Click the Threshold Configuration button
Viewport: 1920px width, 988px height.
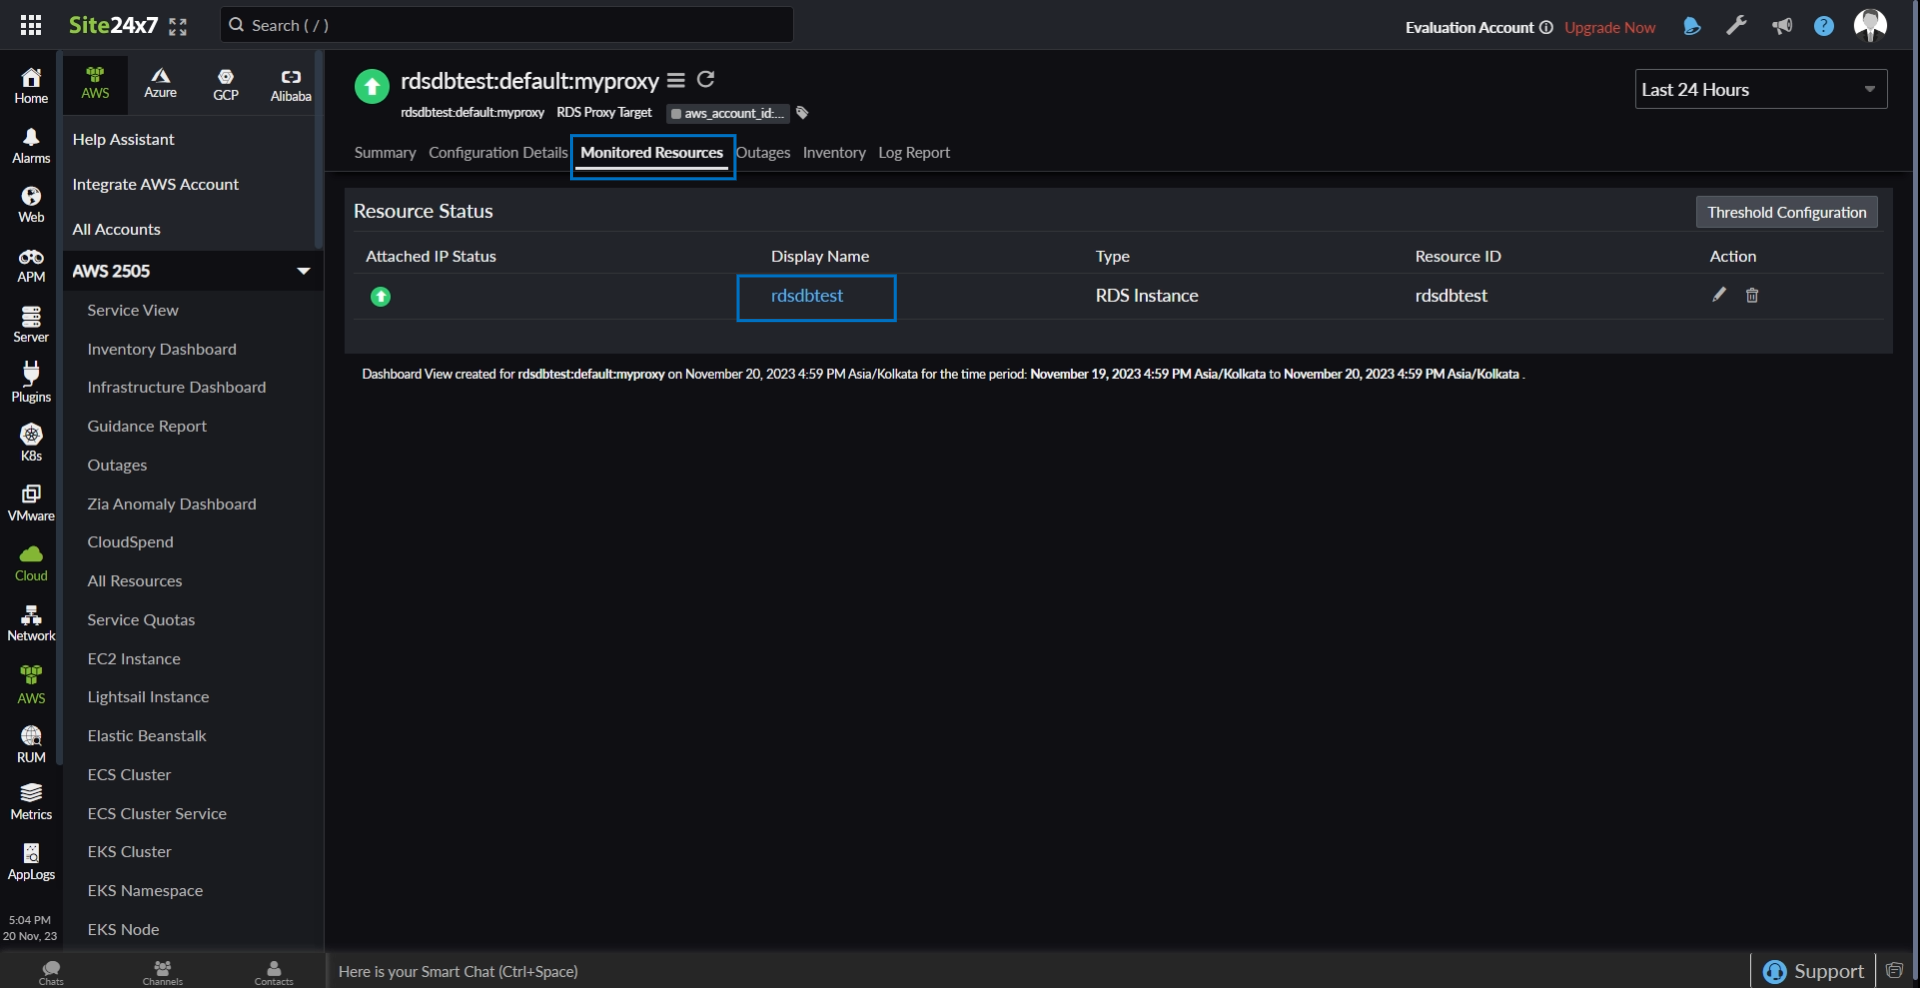pyautogui.click(x=1786, y=212)
